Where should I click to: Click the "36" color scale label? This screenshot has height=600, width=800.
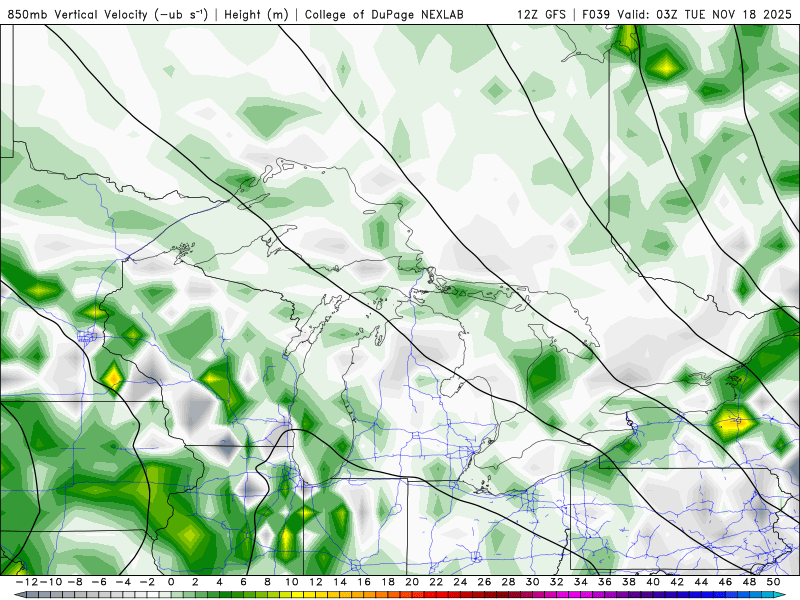point(605,582)
